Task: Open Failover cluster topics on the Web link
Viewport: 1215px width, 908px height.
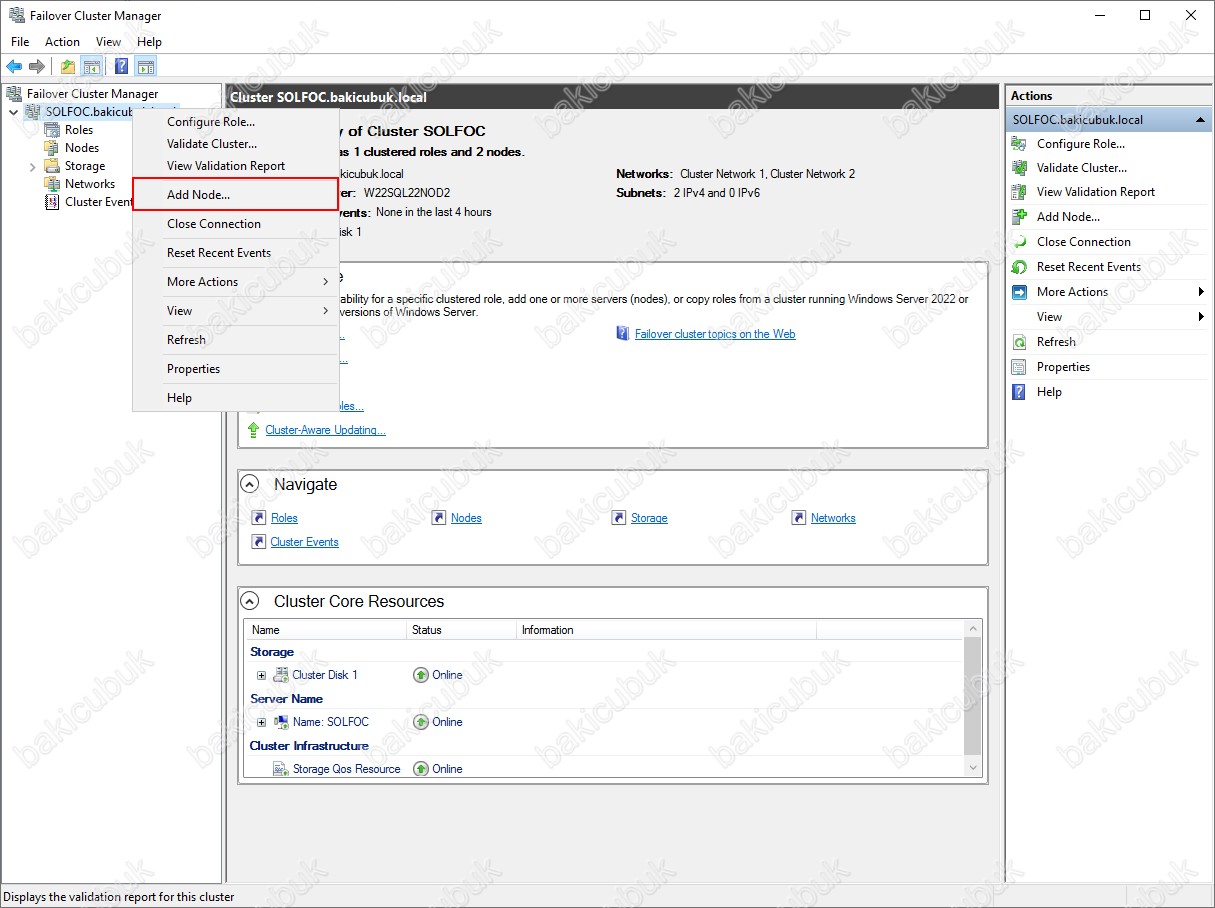Action: tap(715, 334)
